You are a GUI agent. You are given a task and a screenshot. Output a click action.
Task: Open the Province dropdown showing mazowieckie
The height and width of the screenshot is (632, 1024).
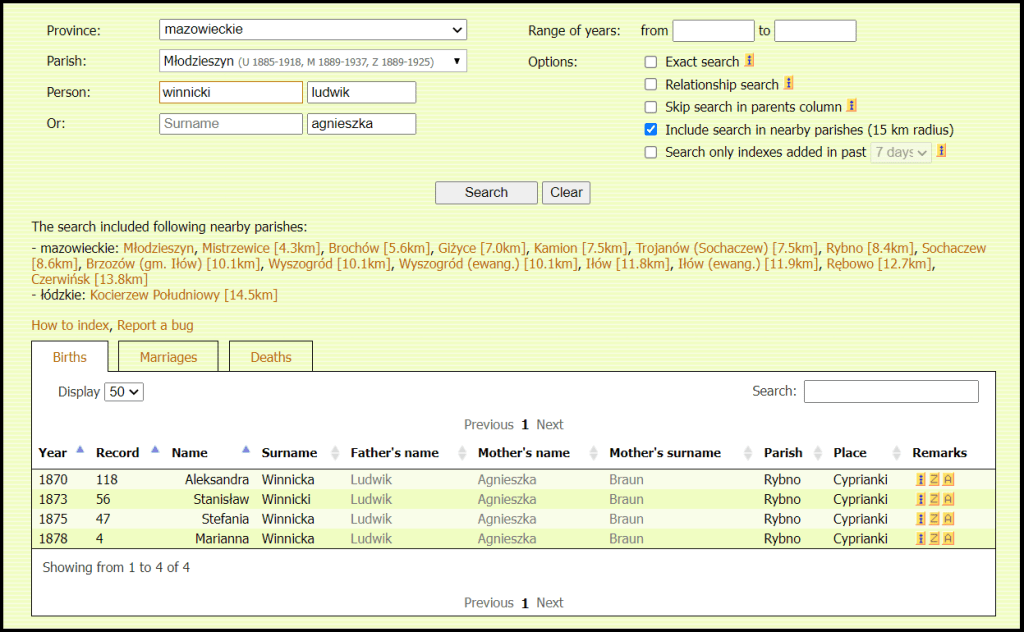(312, 30)
